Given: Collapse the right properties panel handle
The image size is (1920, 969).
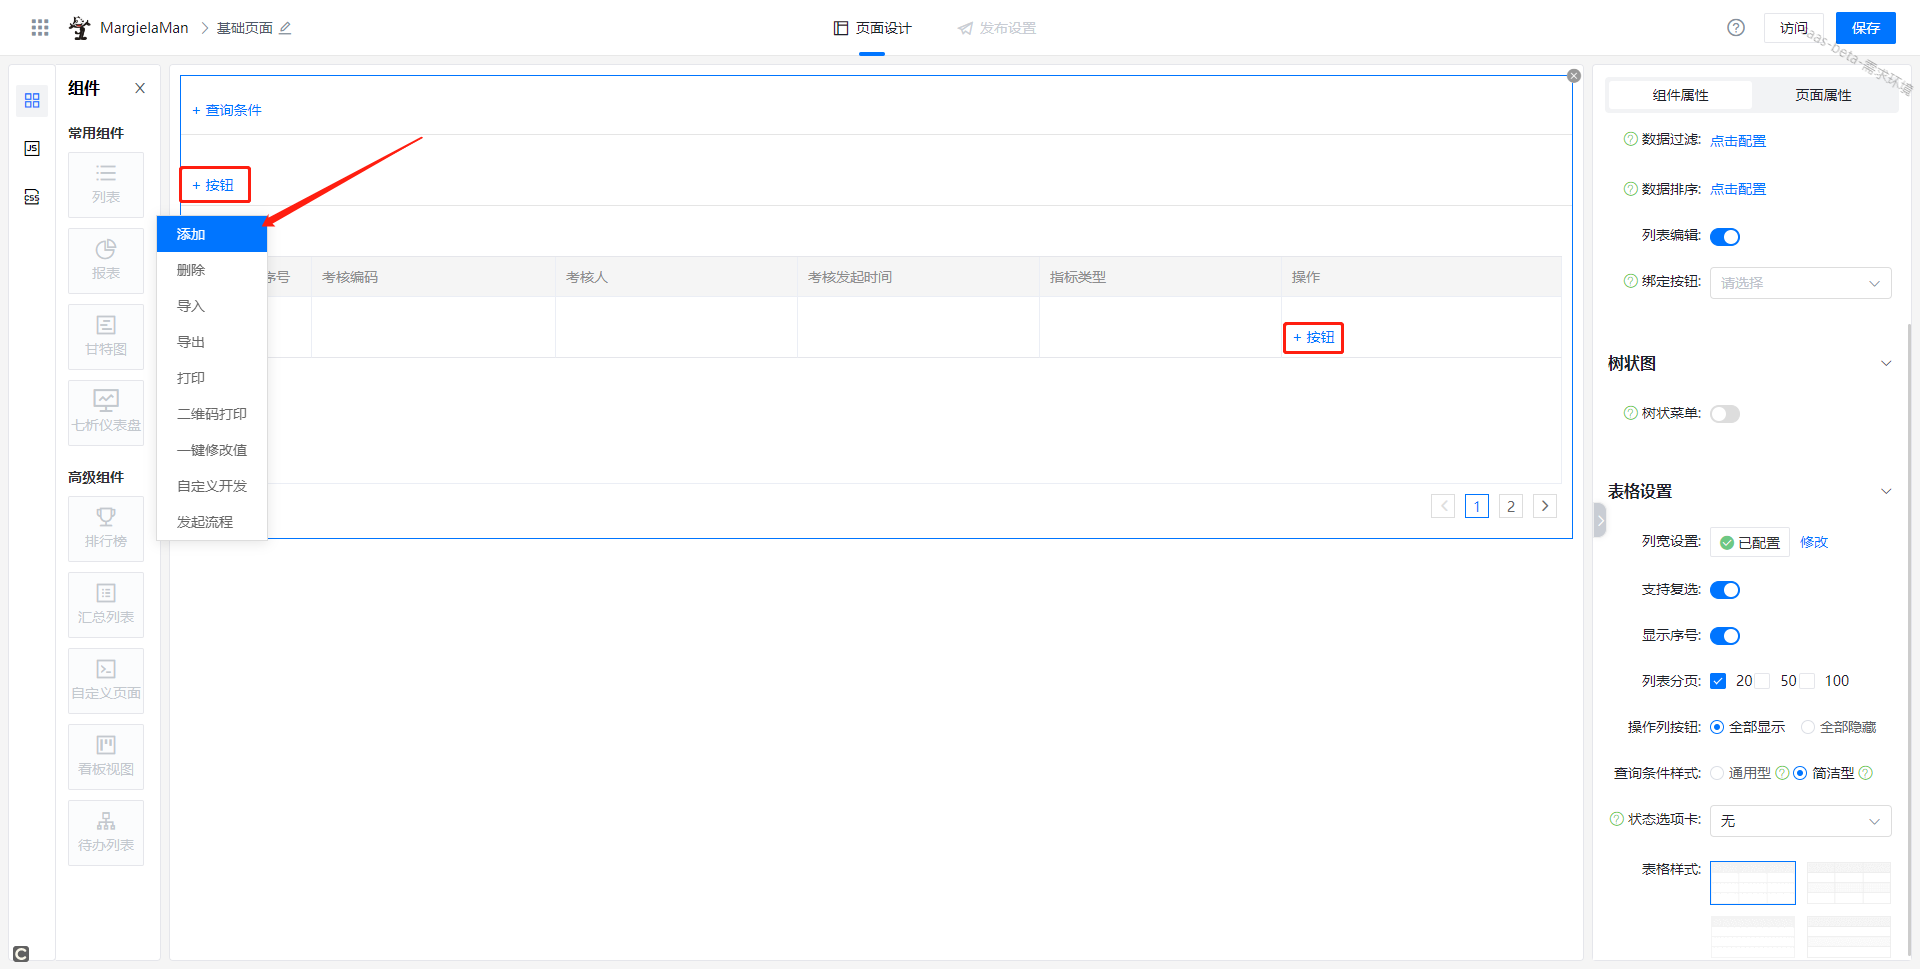Looking at the screenshot, I should tap(1600, 520).
